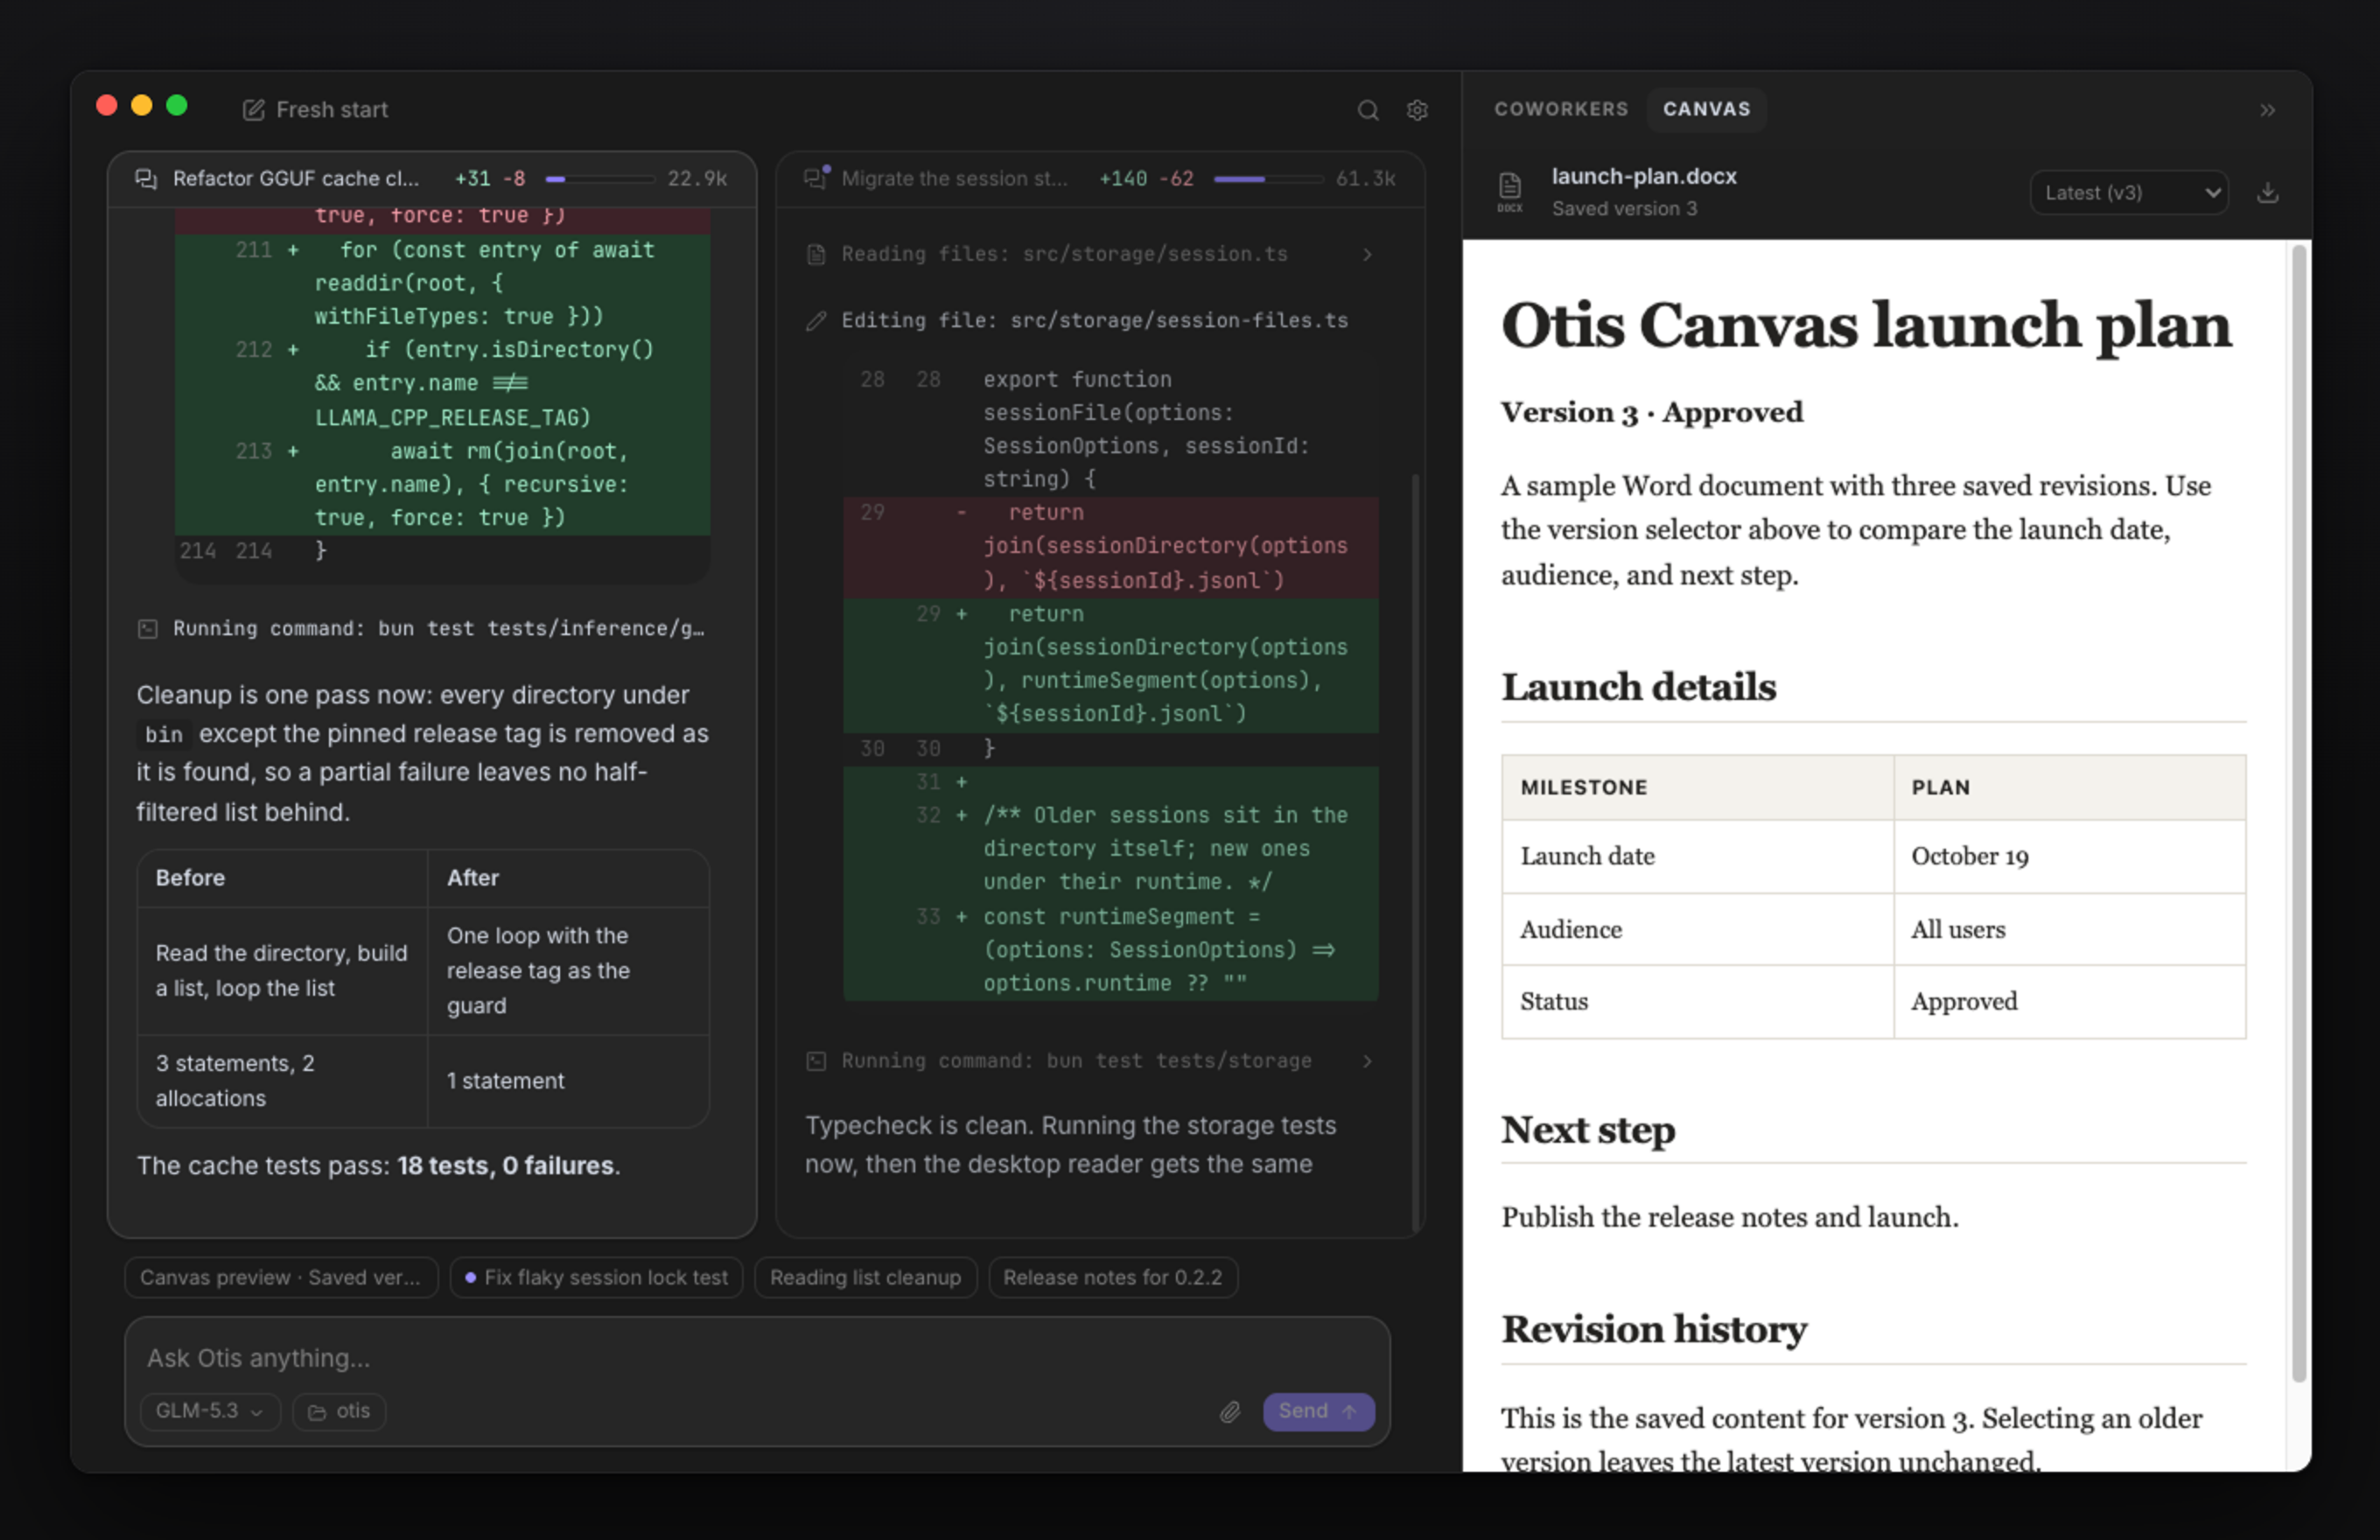
Task: Click the +31 -8 diff stats
Action: point(490,179)
